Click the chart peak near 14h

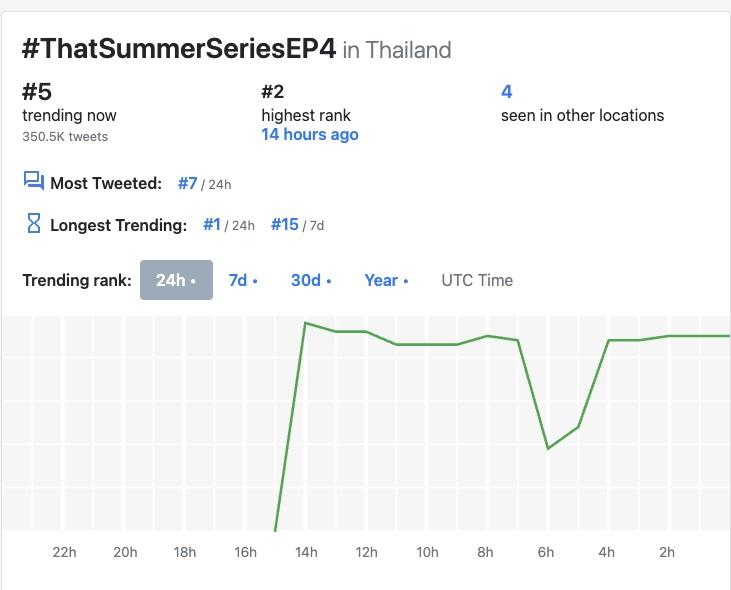point(305,323)
